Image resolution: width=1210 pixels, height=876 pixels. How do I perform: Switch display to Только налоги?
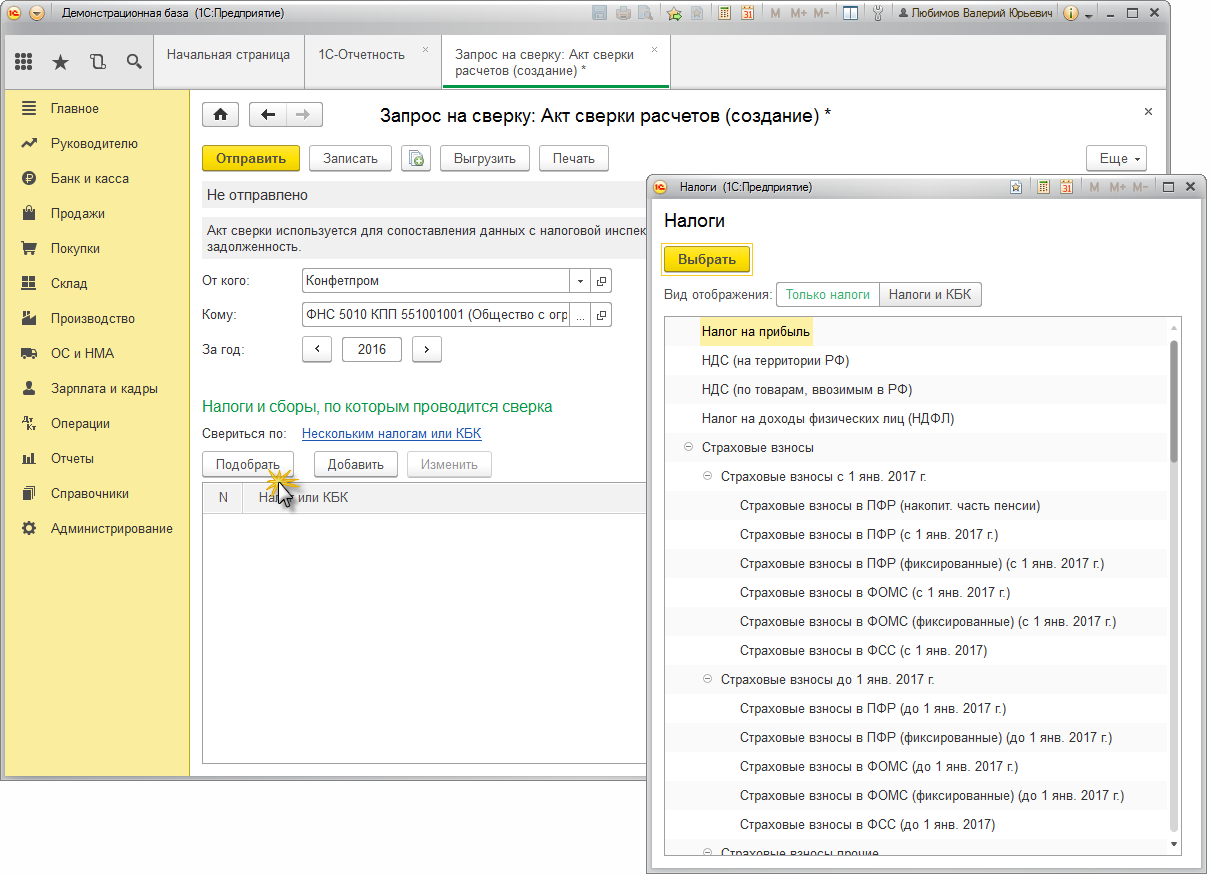coord(827,295)
